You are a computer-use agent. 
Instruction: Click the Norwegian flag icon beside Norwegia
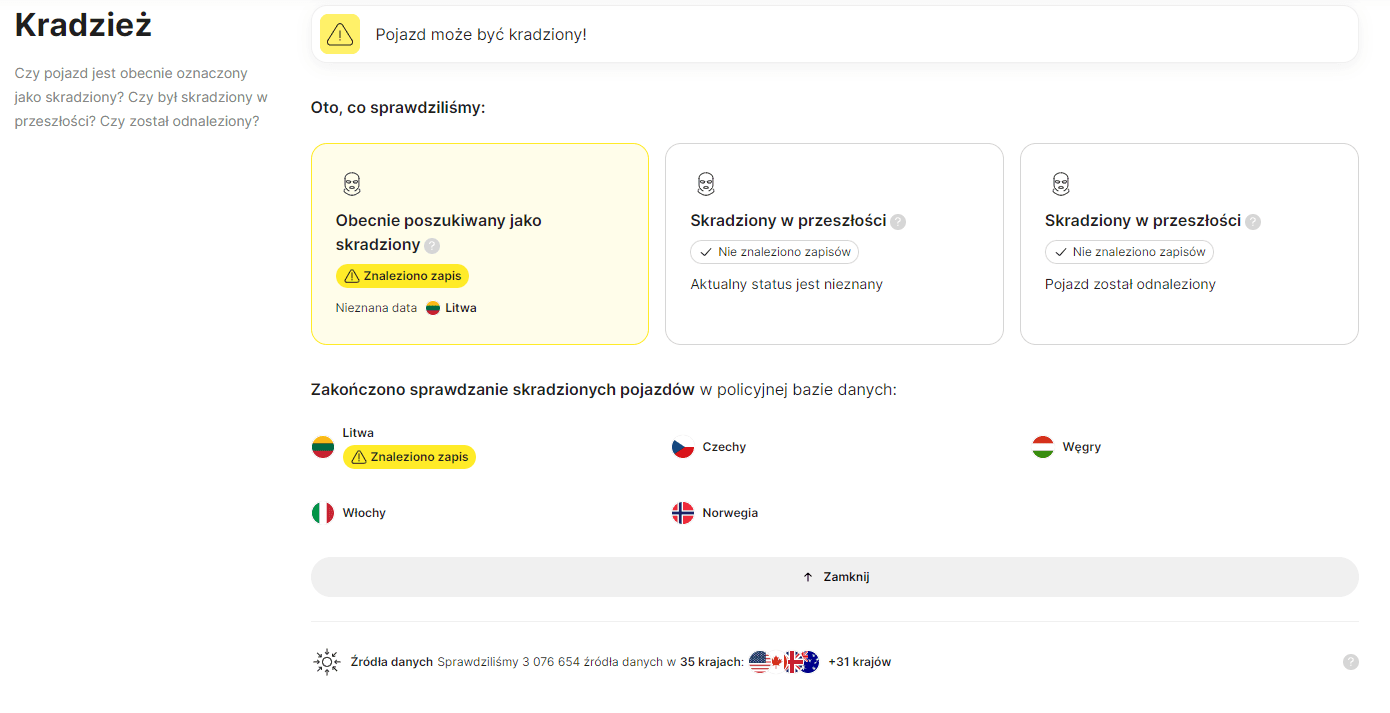point(683,513)
